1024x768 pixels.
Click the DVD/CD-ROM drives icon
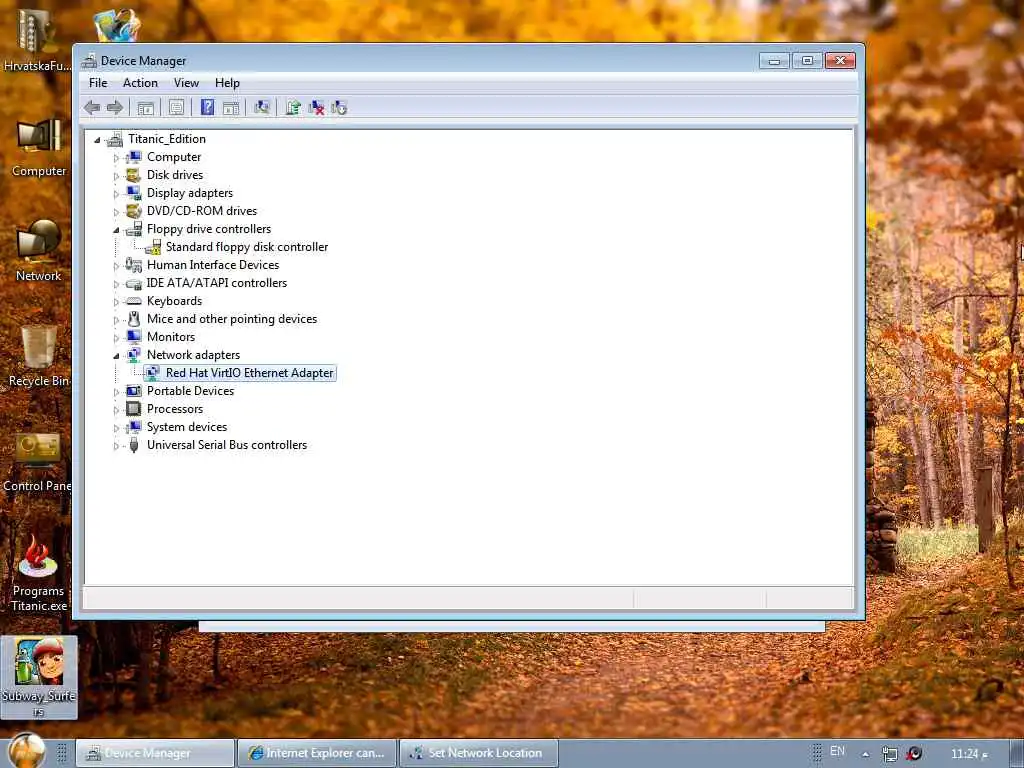click(134, 211)
